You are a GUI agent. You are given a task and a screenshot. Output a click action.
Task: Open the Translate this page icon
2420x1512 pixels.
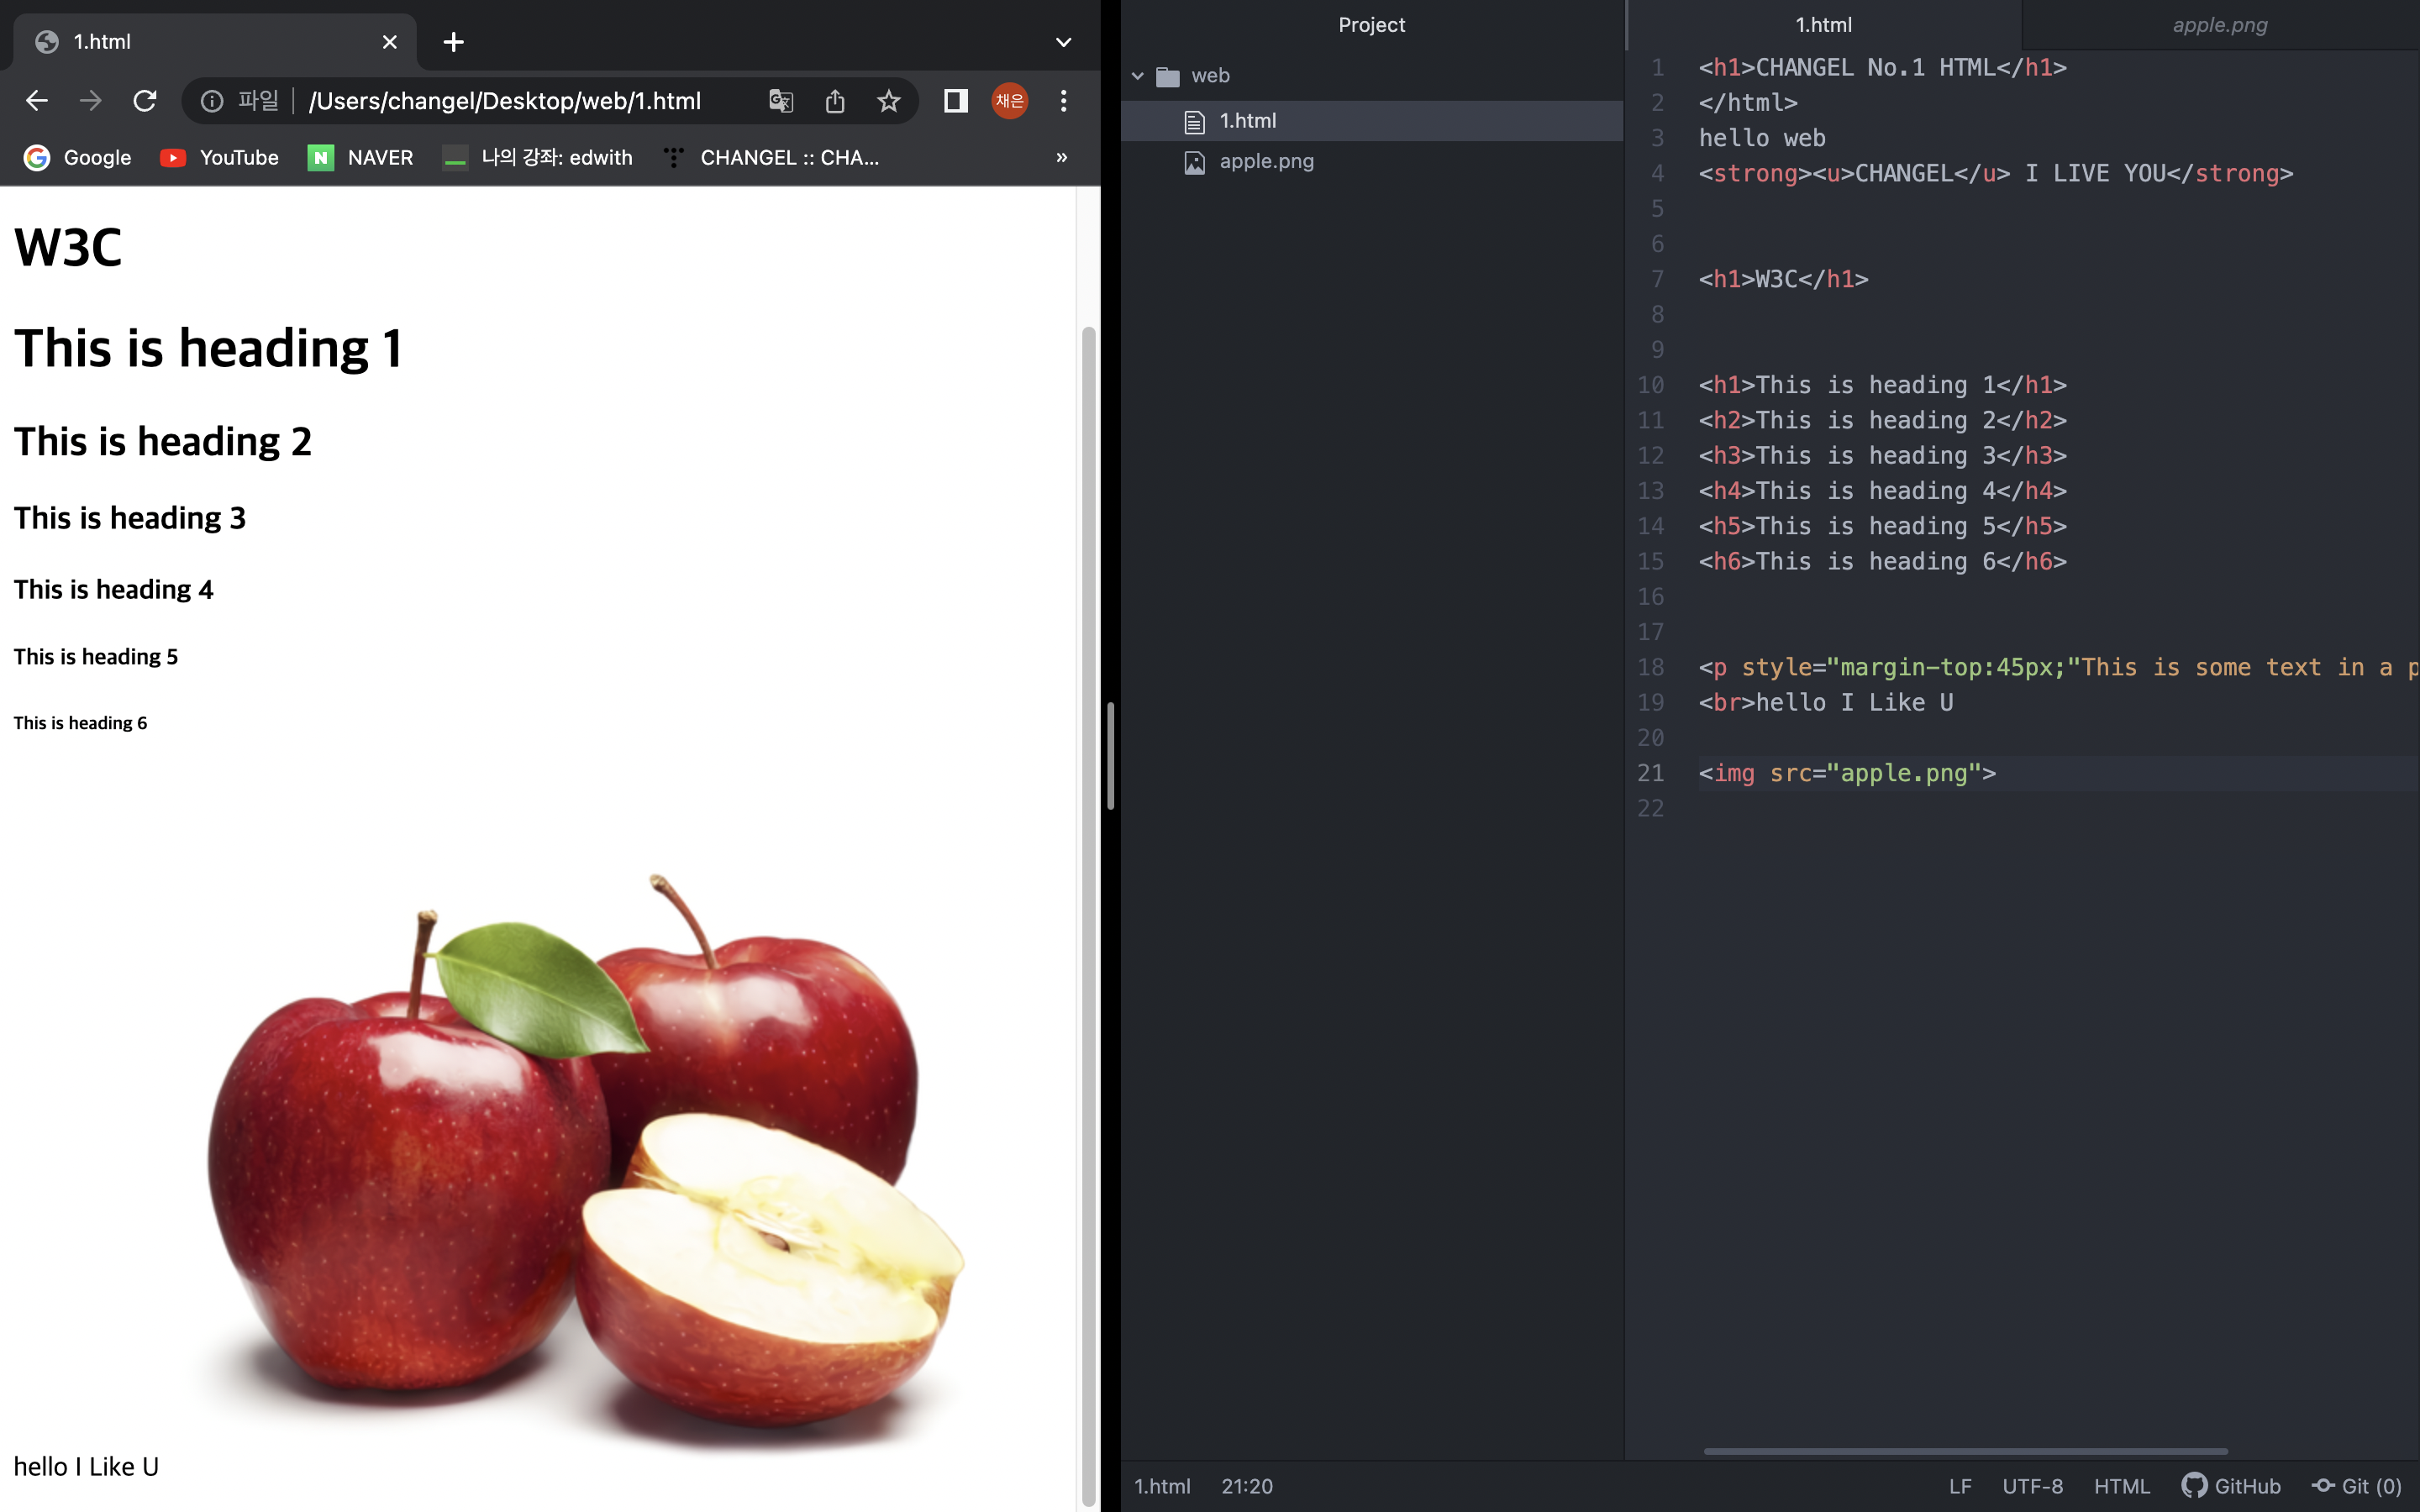tap(781, 101)
